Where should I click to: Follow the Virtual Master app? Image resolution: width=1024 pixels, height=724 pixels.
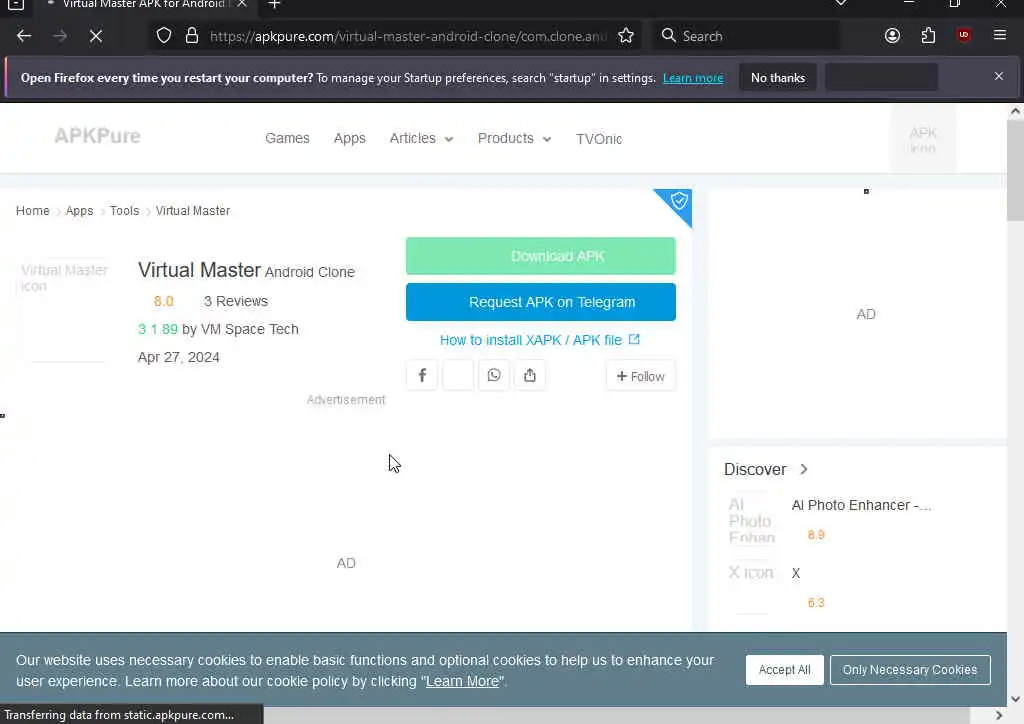pyautogui.click(x=641, y=376)
